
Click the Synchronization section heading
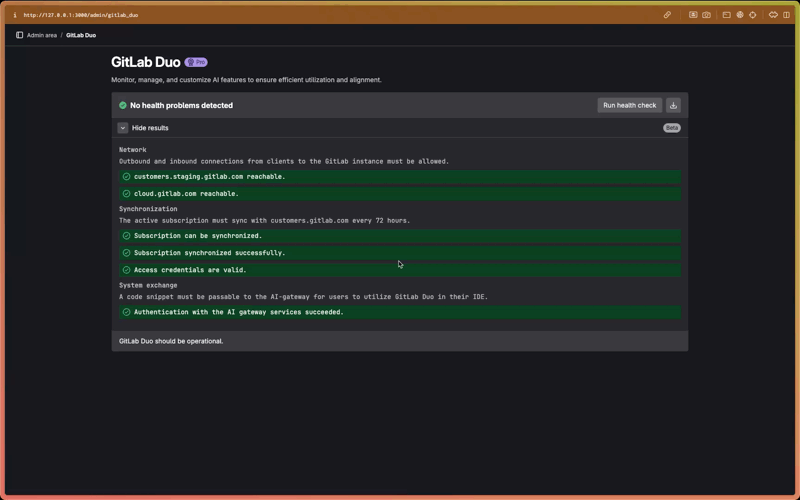[x=148, y=209]
